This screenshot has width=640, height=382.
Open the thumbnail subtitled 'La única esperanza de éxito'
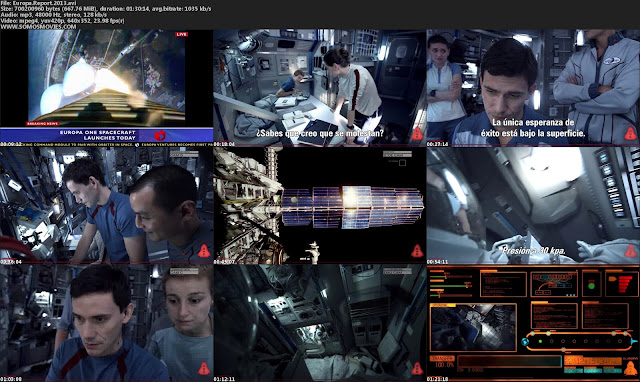[x=533, y=88]
